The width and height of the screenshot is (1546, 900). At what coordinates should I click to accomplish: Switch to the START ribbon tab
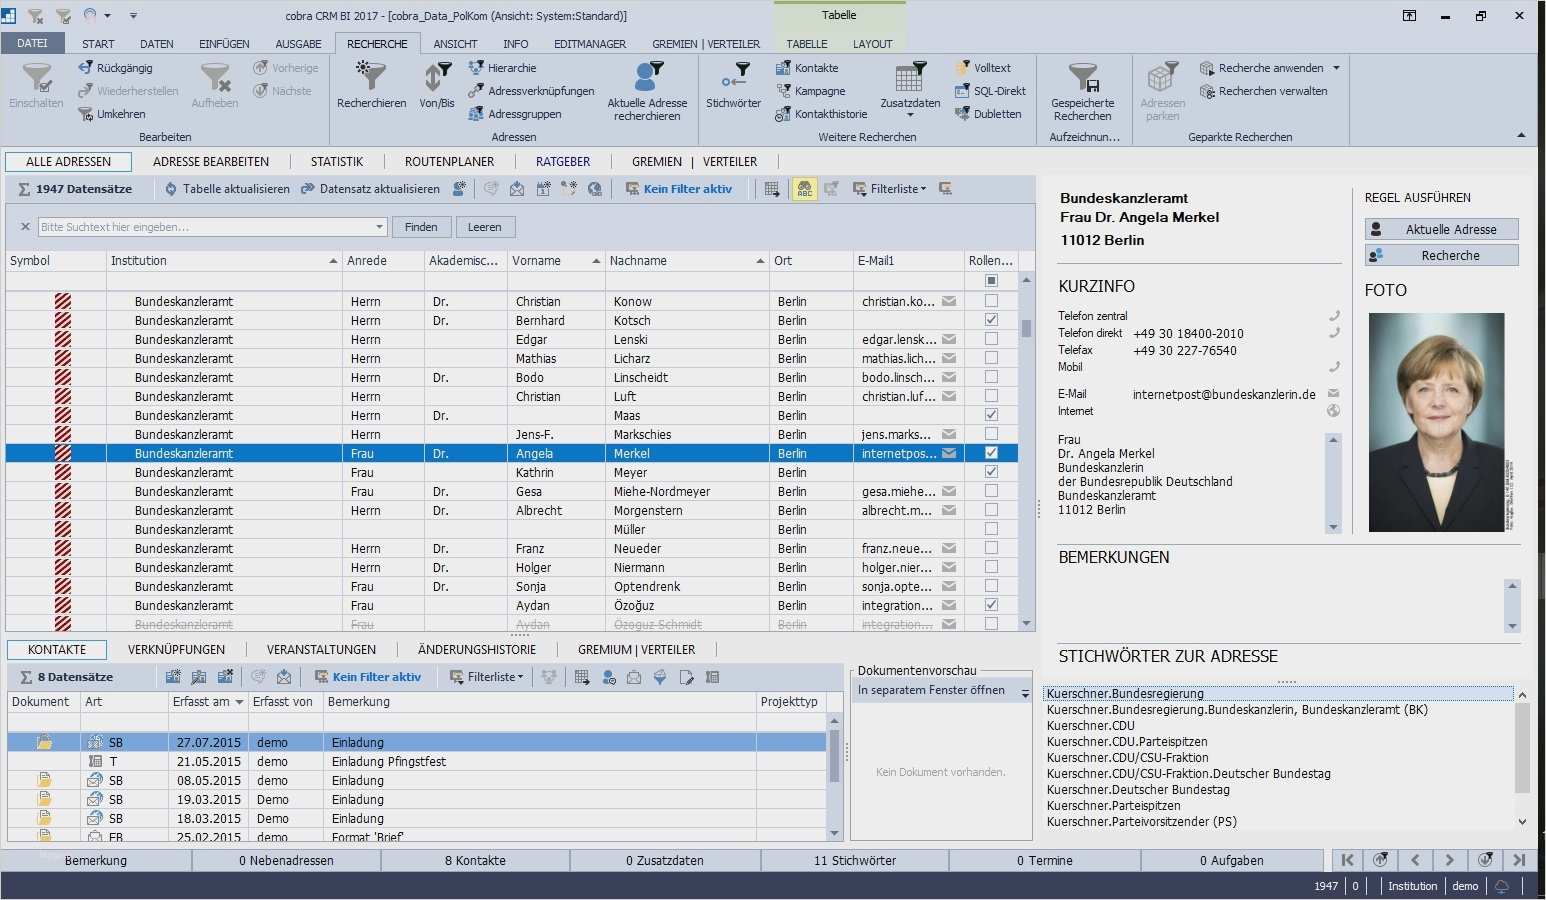pos(98,44)
